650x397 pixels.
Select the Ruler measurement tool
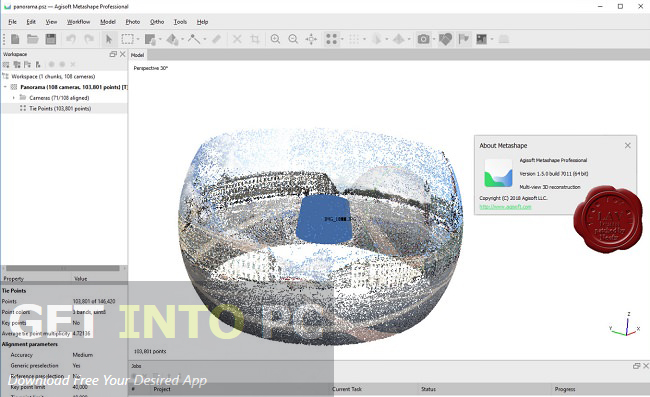coord(194,39)
